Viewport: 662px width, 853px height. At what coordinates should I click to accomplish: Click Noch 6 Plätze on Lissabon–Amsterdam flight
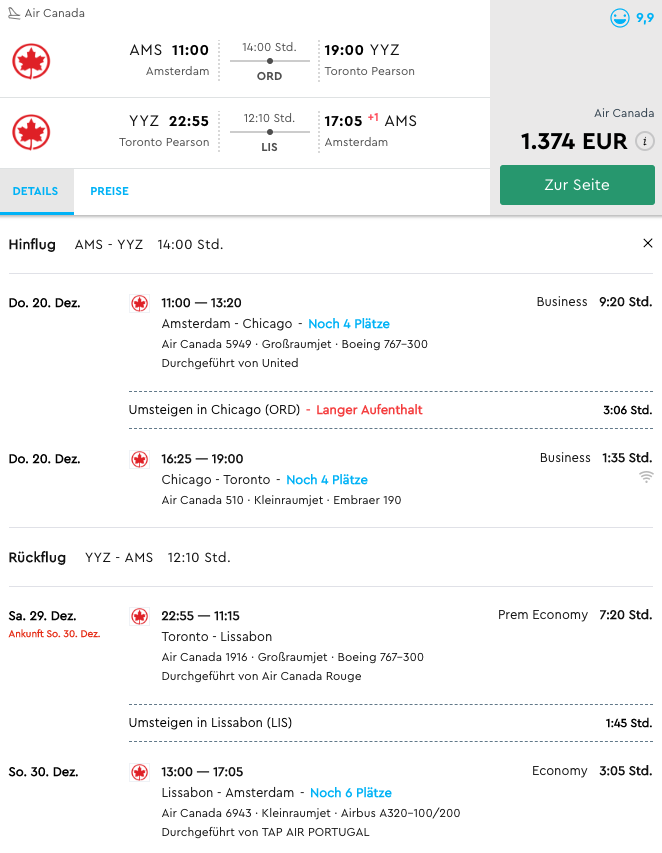351,793
